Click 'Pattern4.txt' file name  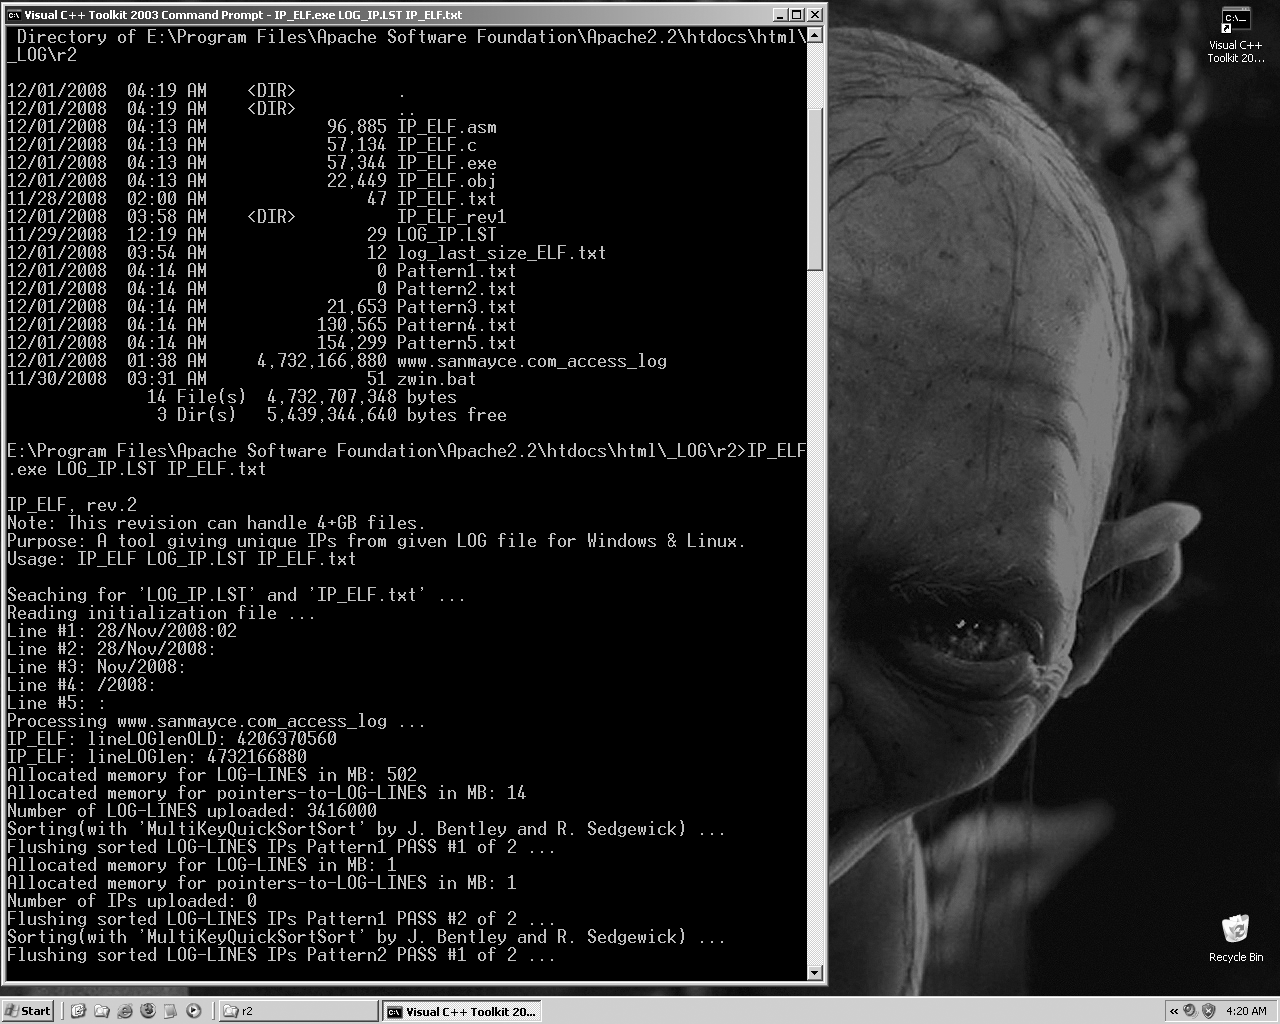[x=457, y=325]
